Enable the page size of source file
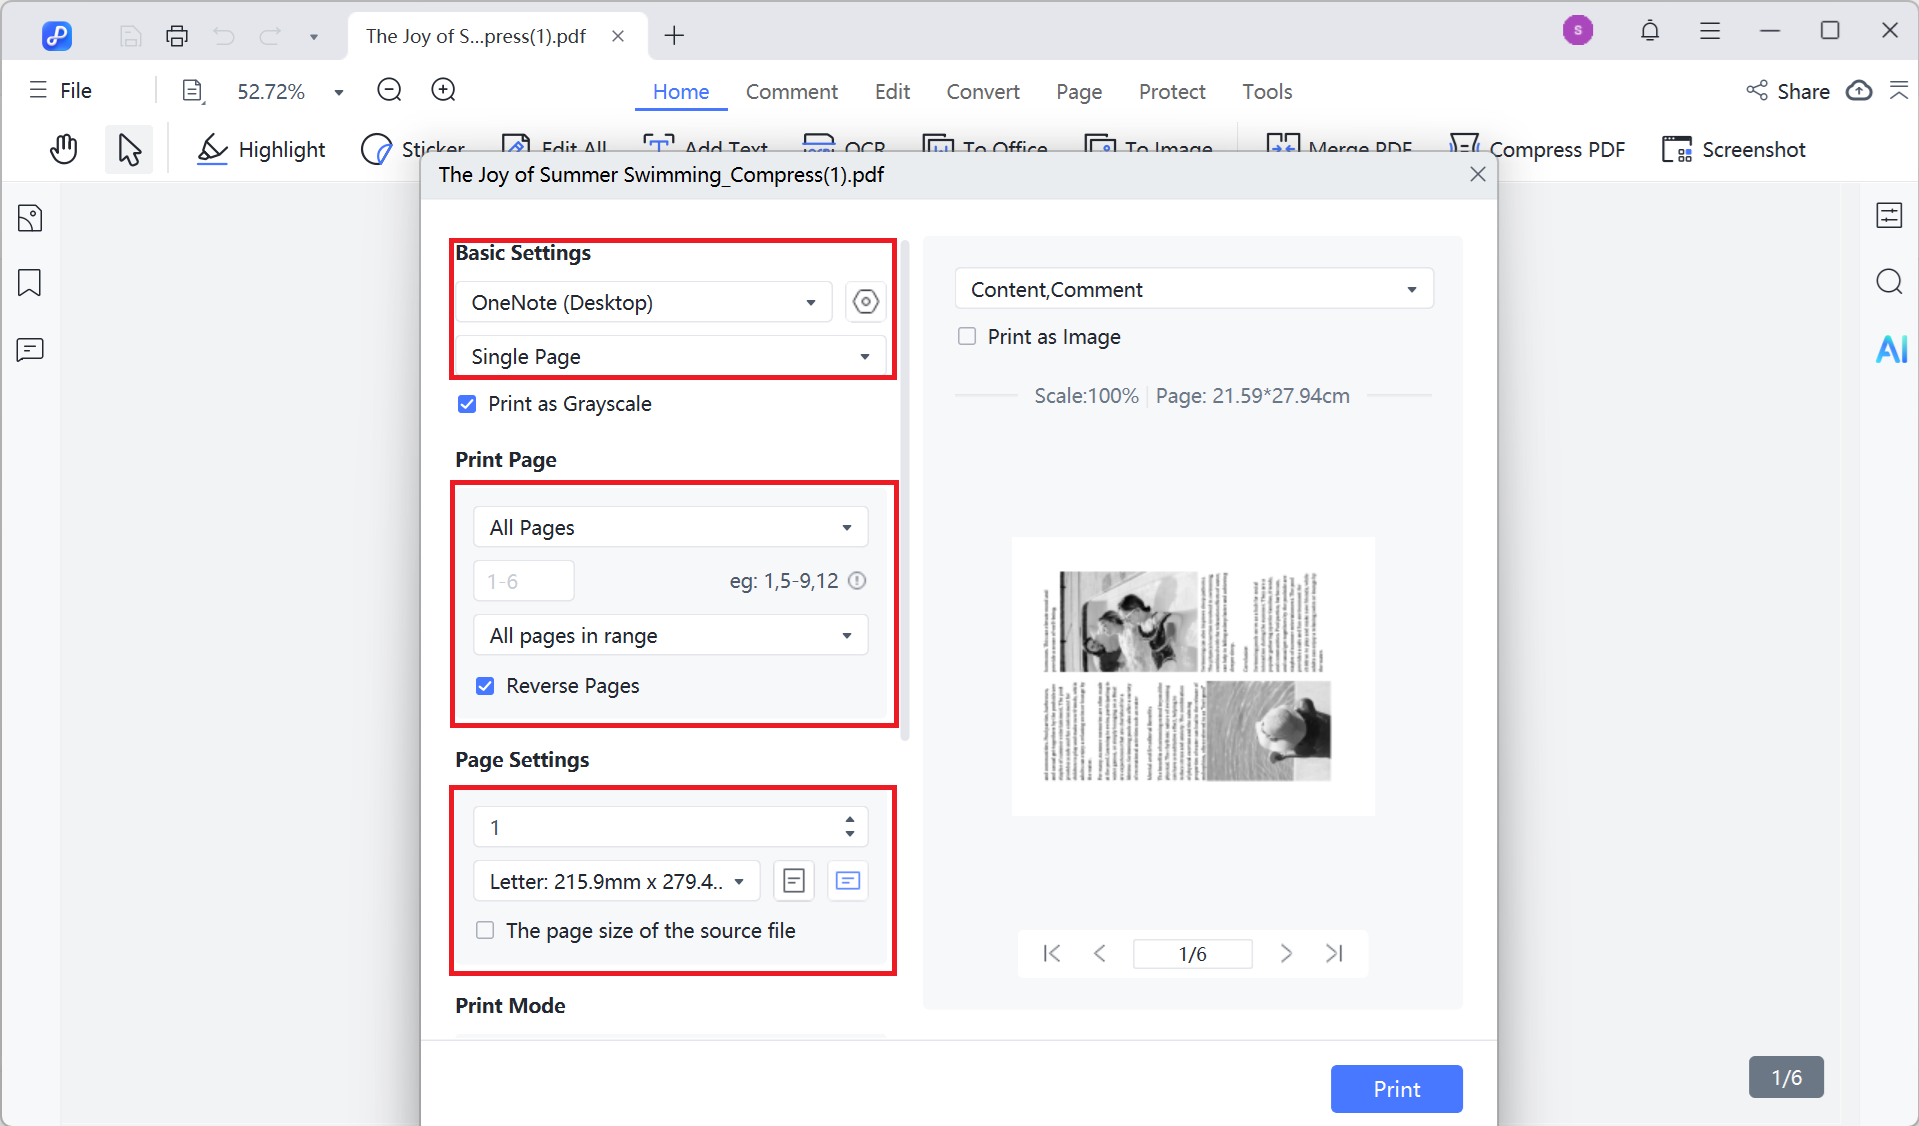1919x1126 pixels. coord(485,930)
